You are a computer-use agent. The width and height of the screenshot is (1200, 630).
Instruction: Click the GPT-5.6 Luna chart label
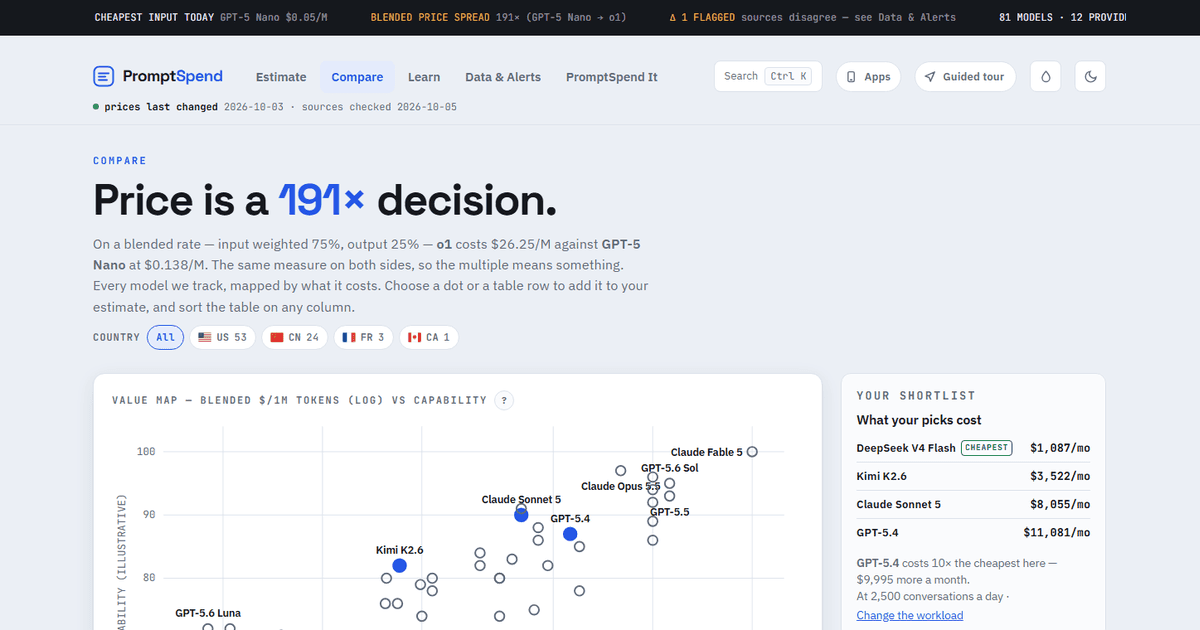208,613
